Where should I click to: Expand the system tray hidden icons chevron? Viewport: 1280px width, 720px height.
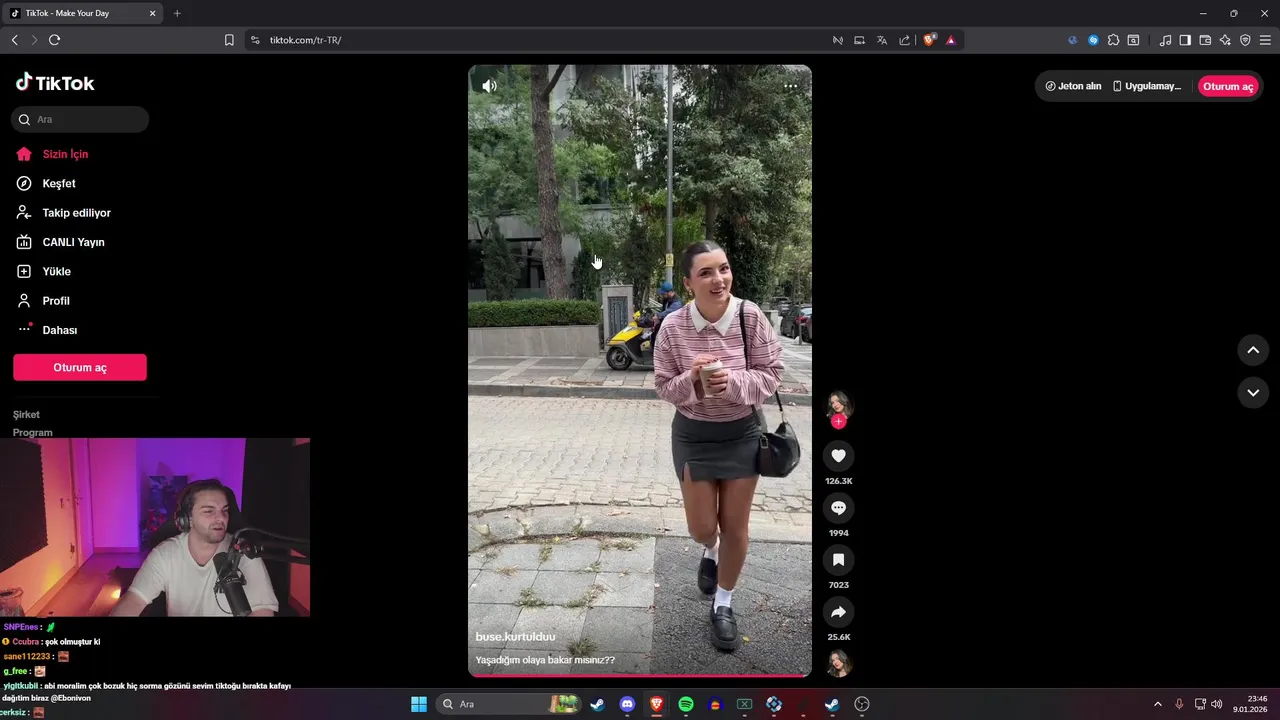tap(1158, 704)
